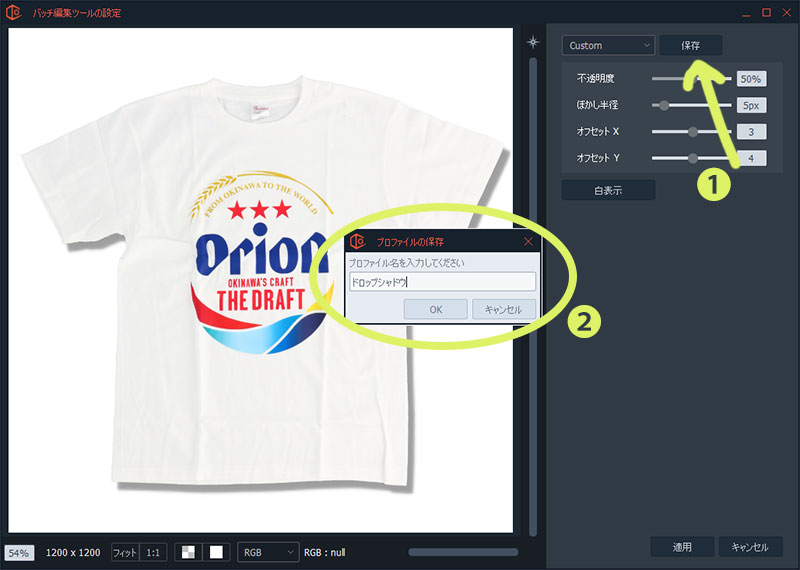Confirm the profile name with OK
The image size is (800, 570).
pos(435,309)
